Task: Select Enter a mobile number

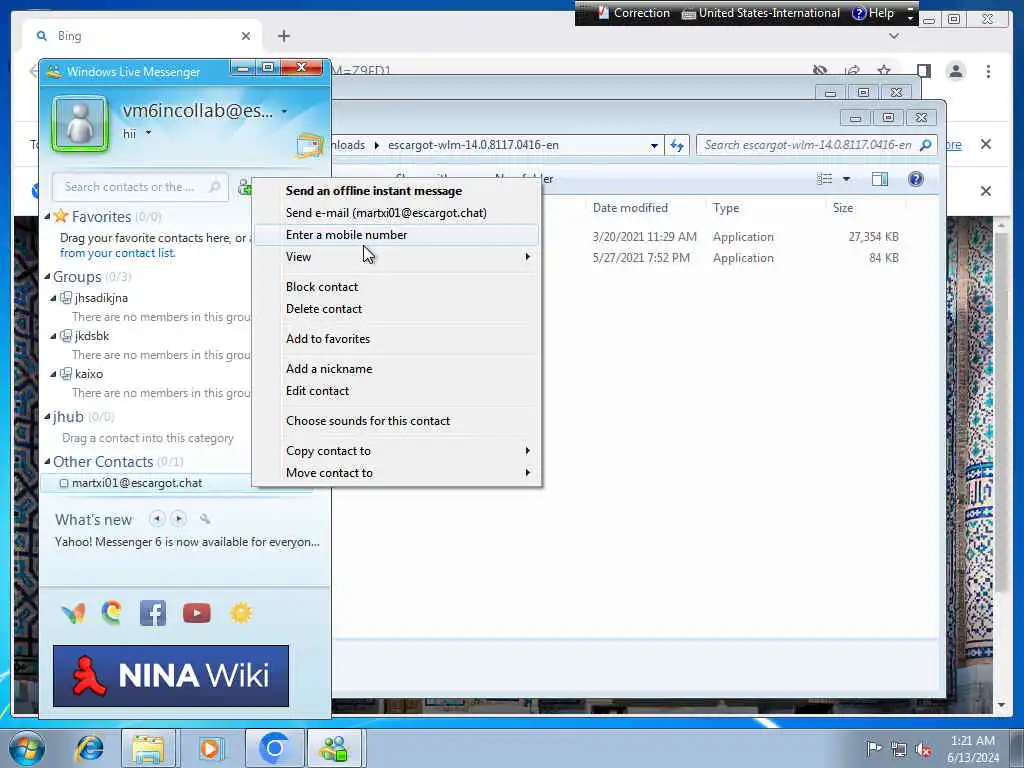Action: pos(396,235)
